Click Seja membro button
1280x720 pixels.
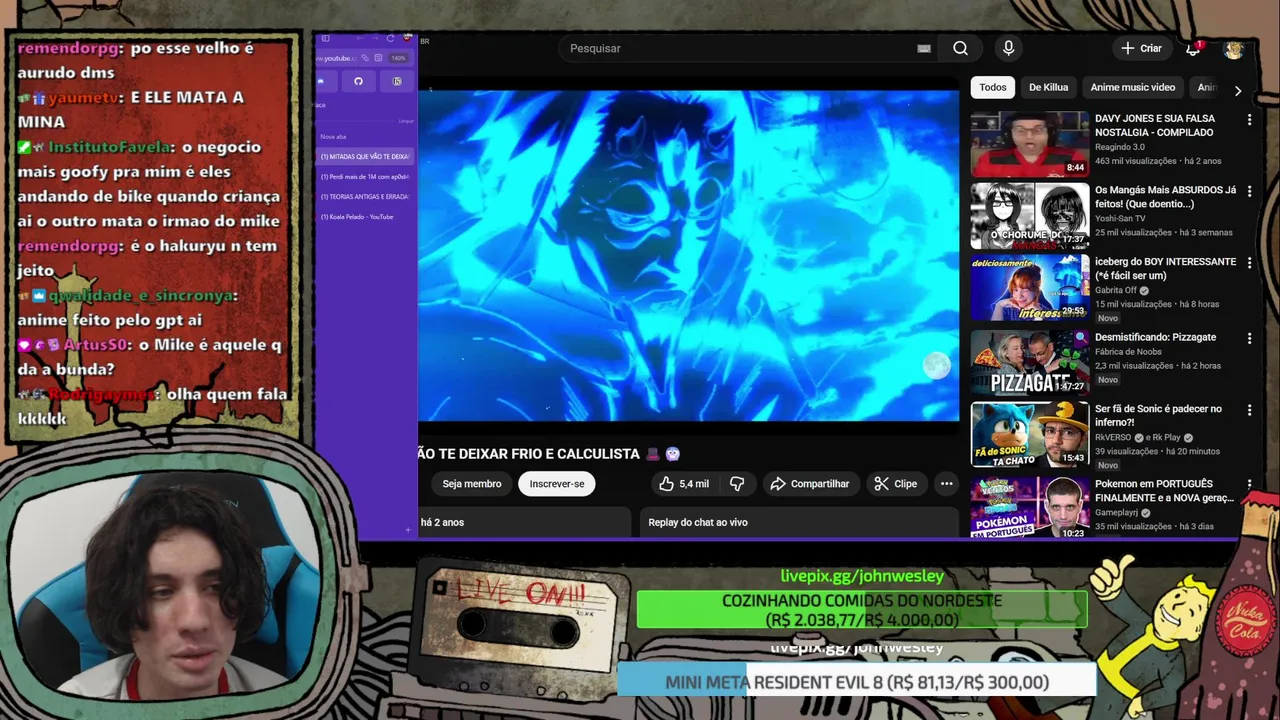[x=472, y=484]
